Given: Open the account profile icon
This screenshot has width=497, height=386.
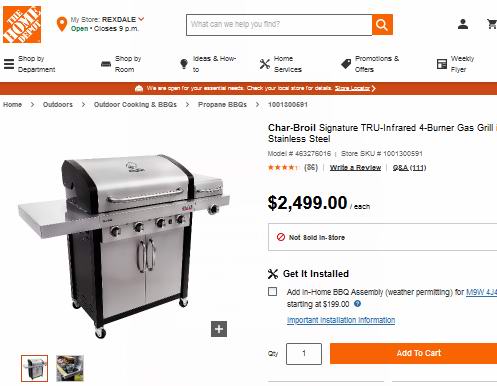Looking at the screenshot, I should [x=463, y=24].
